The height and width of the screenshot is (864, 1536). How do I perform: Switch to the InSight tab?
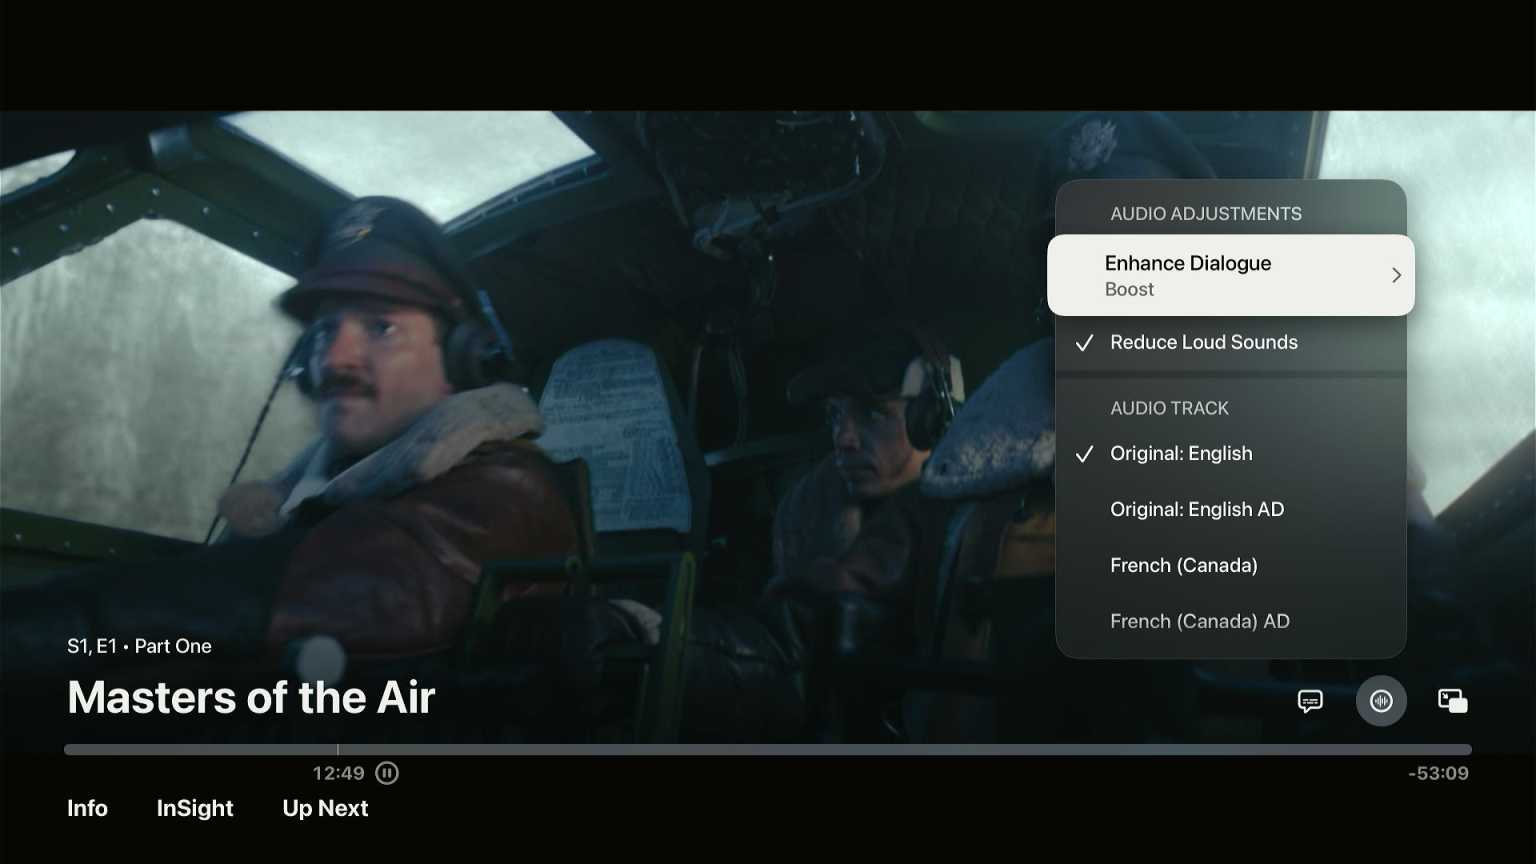(194, 808)
